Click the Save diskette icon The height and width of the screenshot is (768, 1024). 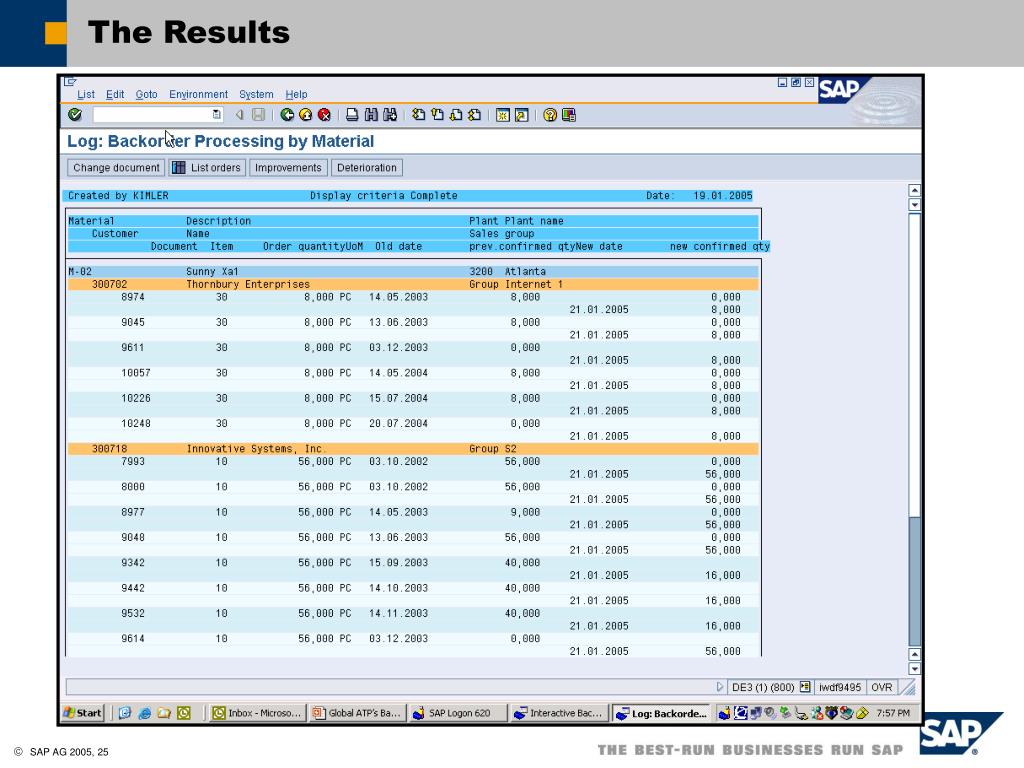click(259, 115)
